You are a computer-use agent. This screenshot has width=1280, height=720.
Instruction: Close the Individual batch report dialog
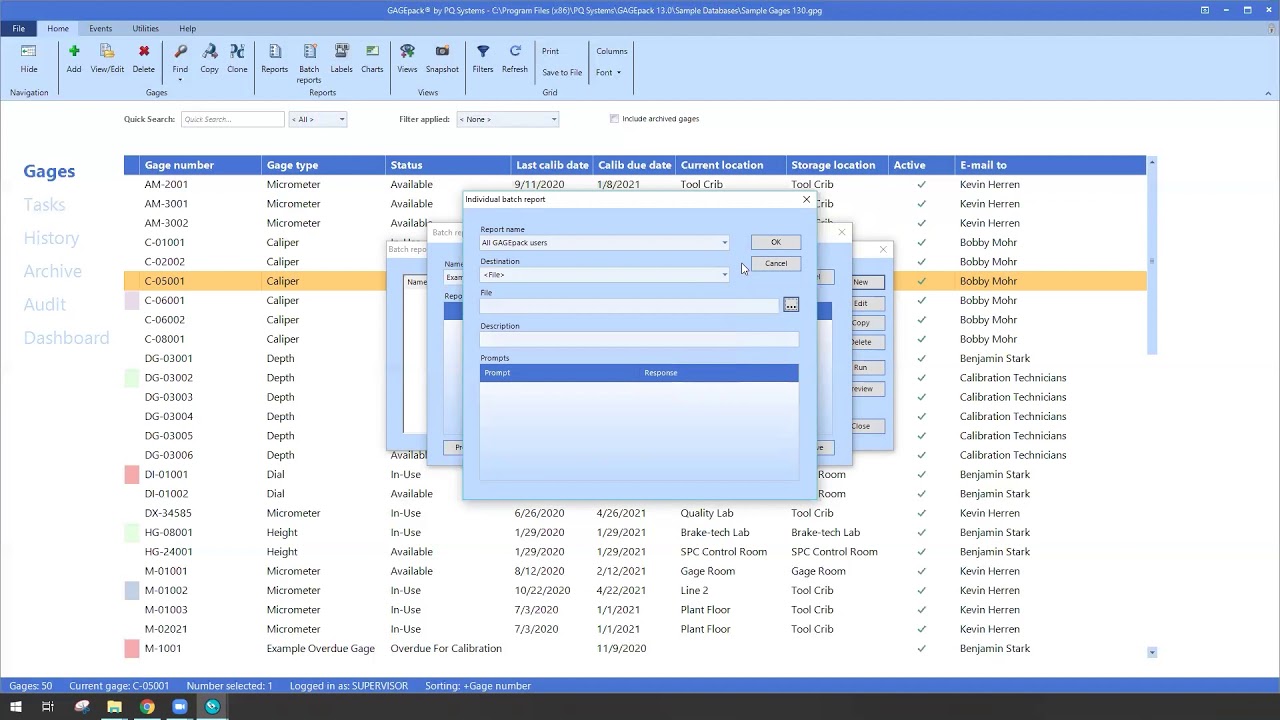[807, 199]
